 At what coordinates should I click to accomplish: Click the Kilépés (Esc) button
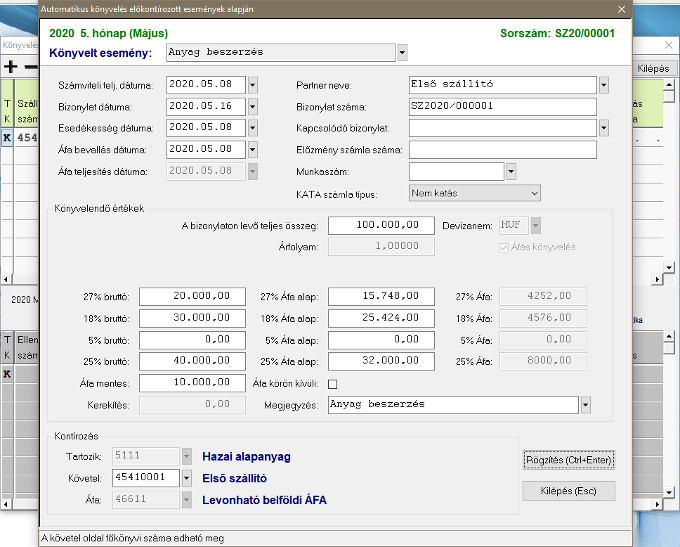pyautogui.click(x=568, y=491)
